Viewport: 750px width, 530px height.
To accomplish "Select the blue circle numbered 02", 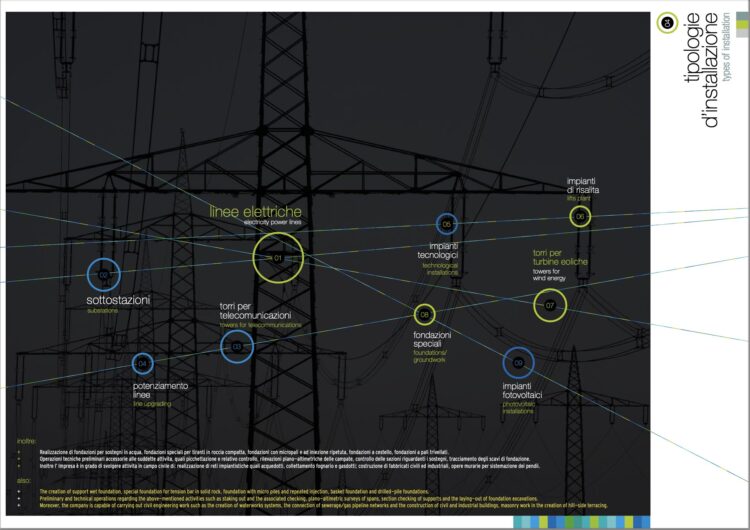I will (x=102, y=273).
